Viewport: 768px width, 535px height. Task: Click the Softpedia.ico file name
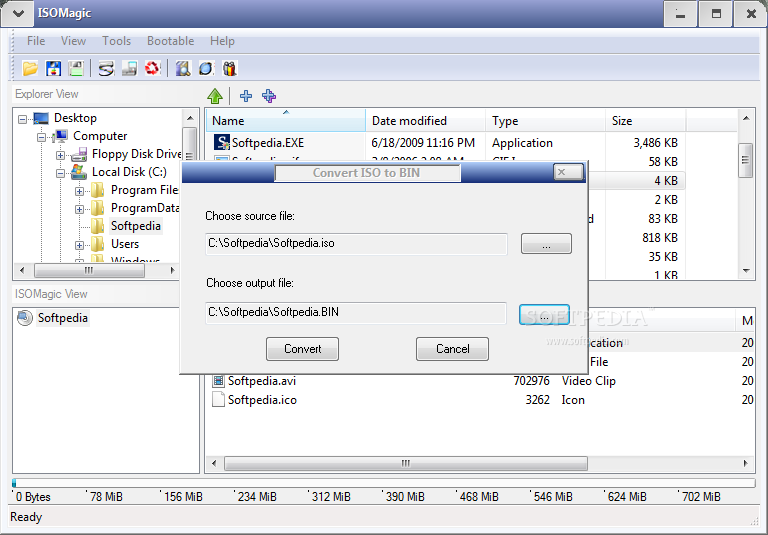[x=262, y=400]
